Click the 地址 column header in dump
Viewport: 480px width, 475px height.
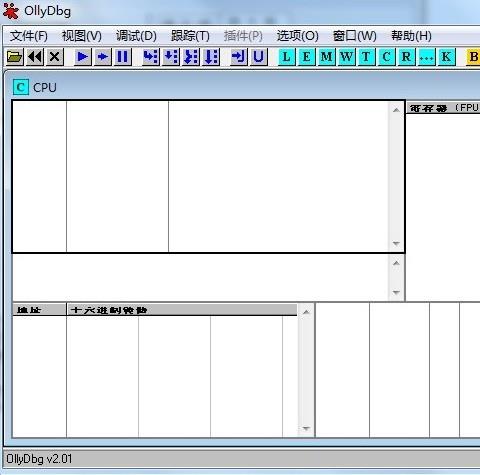pyautogui.click(x=39, y=310)
